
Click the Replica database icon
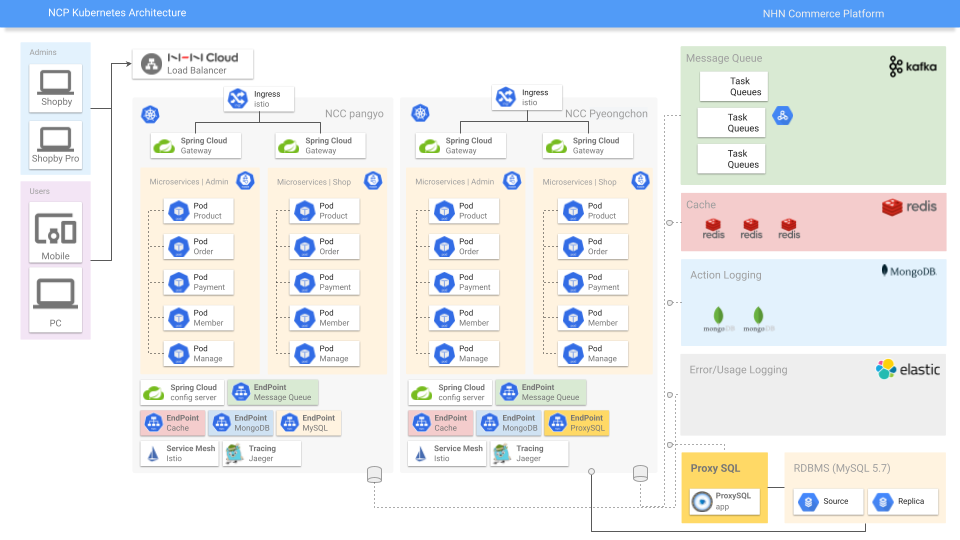coord(883,502)
